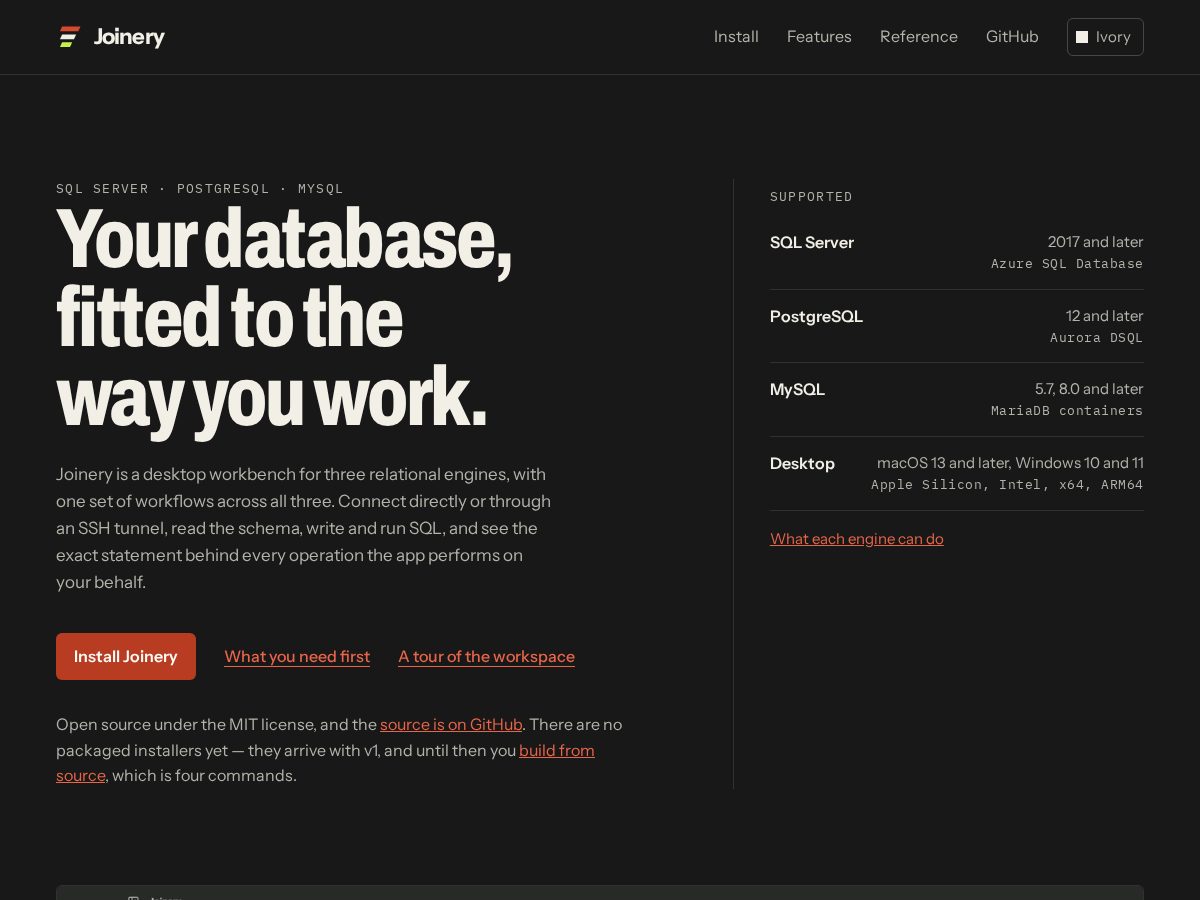
Task: Click the Ivory color swatch square
Action: click(x=1082, y=37)
